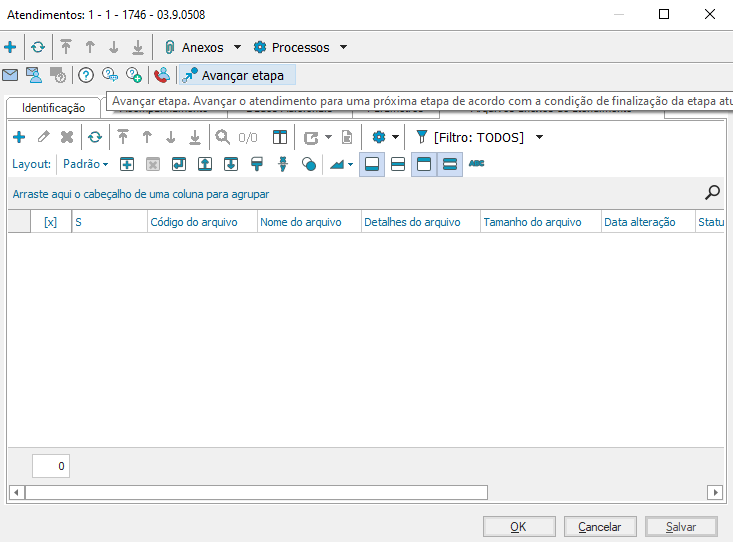The image size is (733, 542).
Task: Click the funnel filter icon
Action: (421, 137)
